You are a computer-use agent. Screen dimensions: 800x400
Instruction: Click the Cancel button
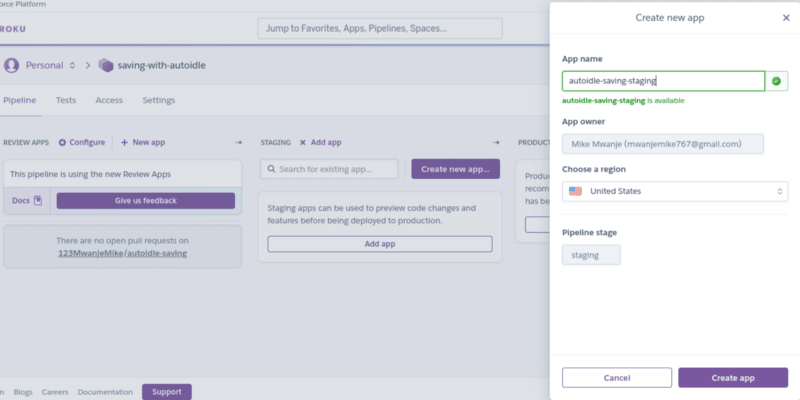click(x=617, y=377)
